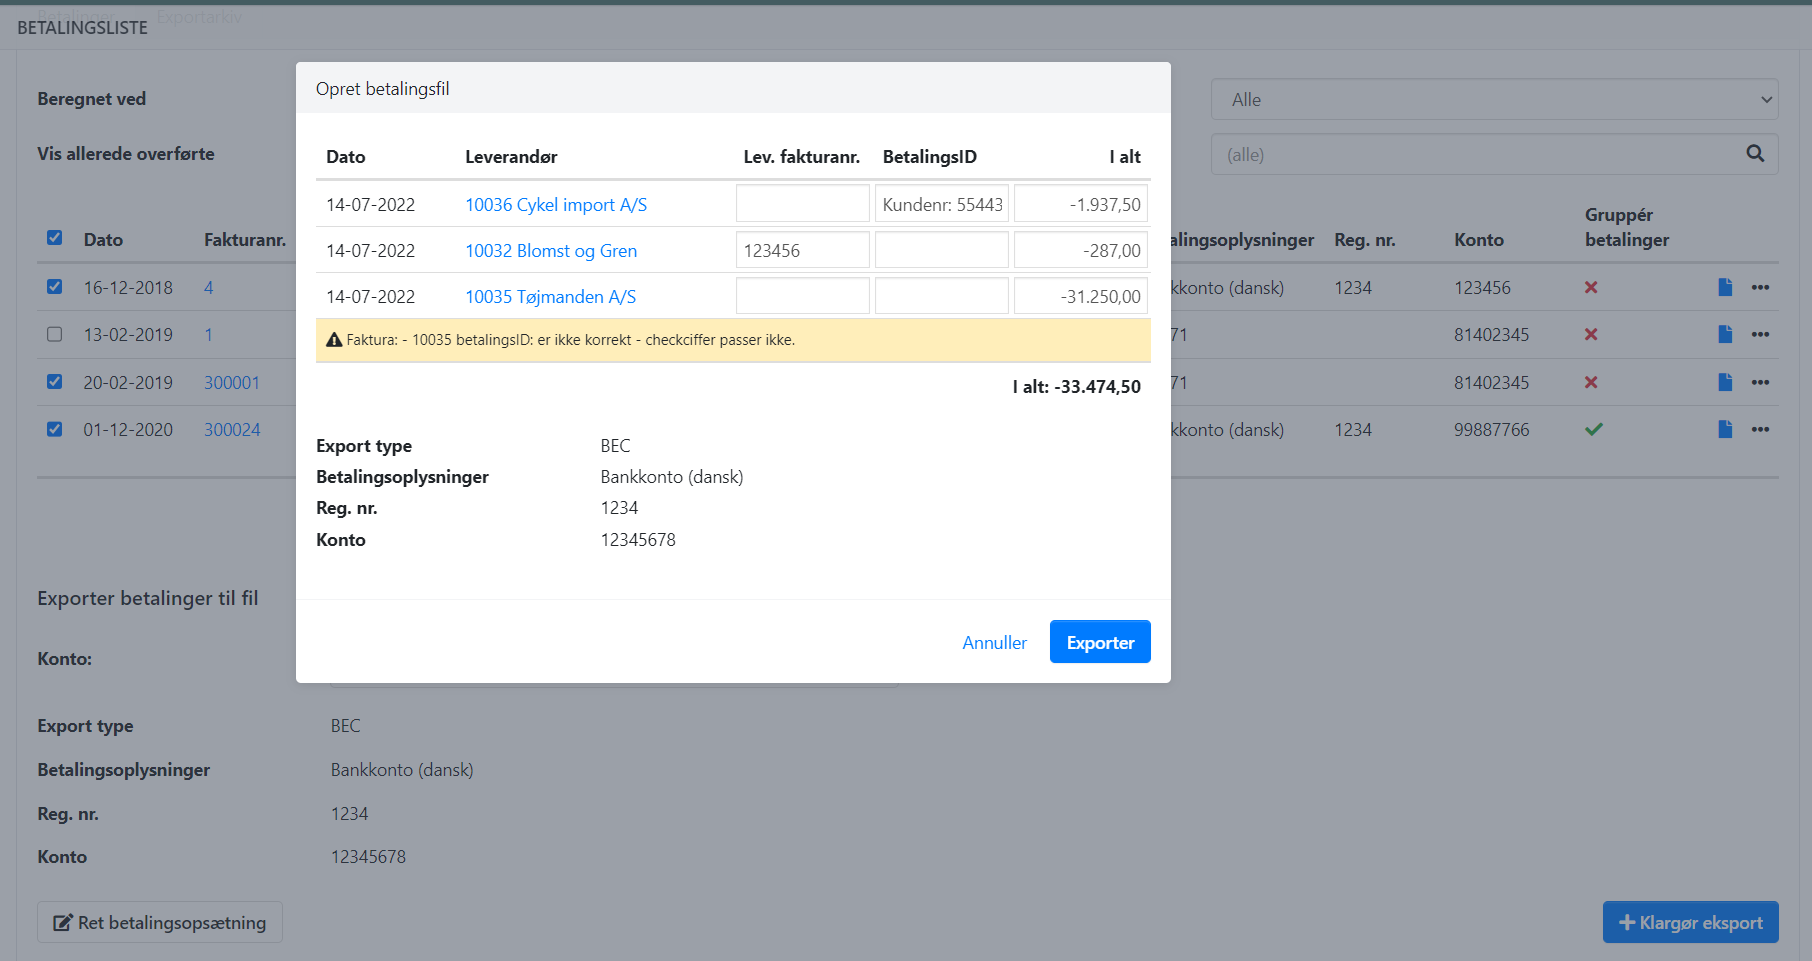Screen dimensions: 1812x961
Task: Click green checkmark for konto 99887766
Action: (1594, 430)
